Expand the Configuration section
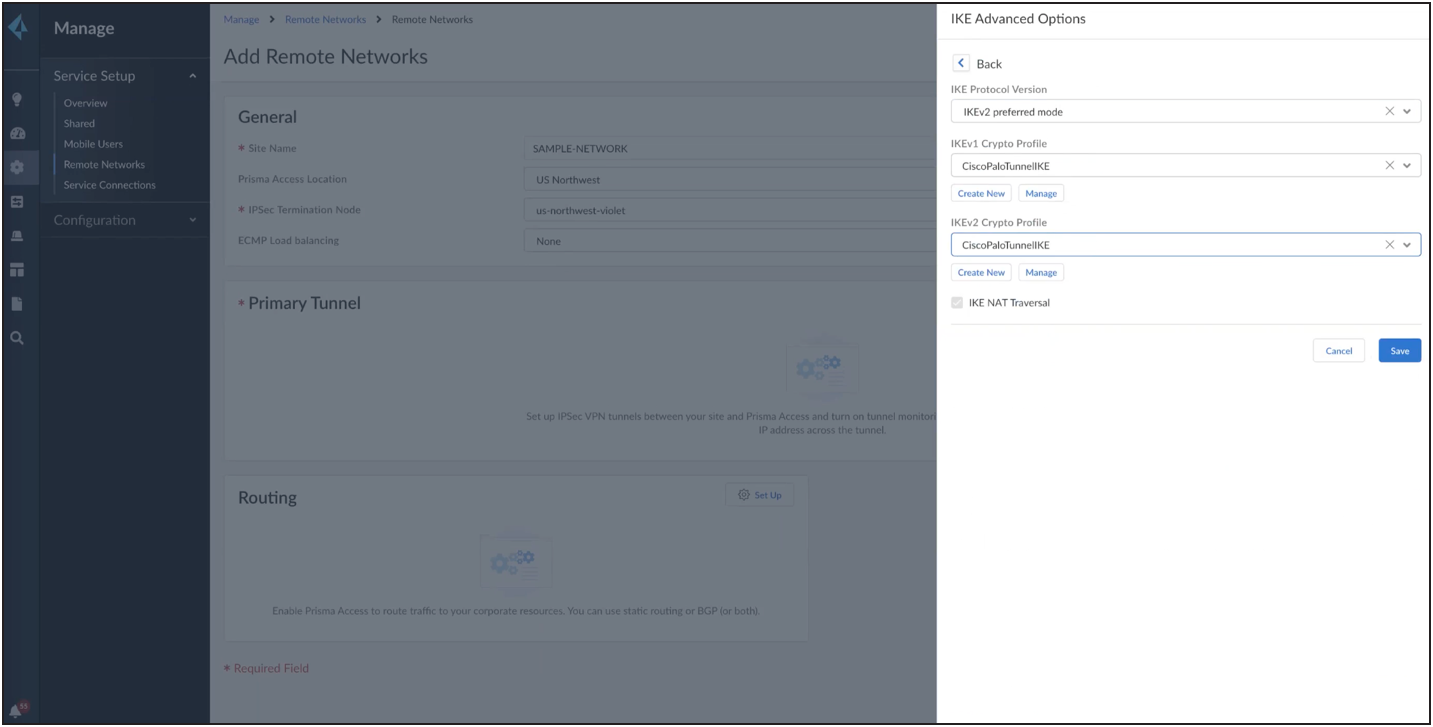Screen dimensions: 1433x727 click(193, 220)
